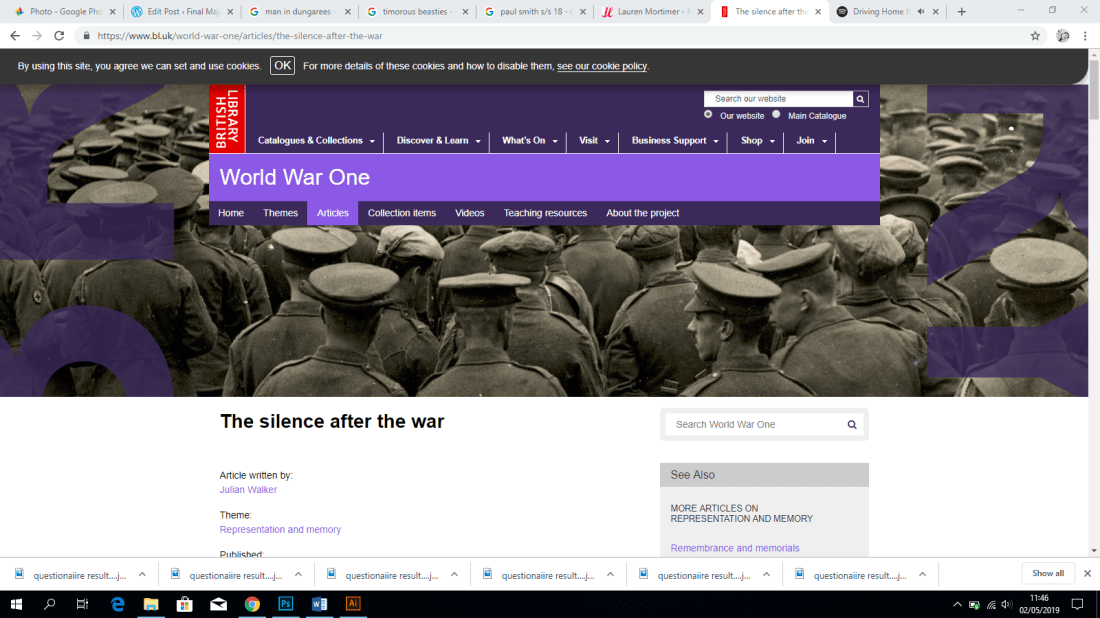The width and height of the screenshot is (1100, 618).
Task: Click the speaker icon in the system tray
Action: 1005,604
